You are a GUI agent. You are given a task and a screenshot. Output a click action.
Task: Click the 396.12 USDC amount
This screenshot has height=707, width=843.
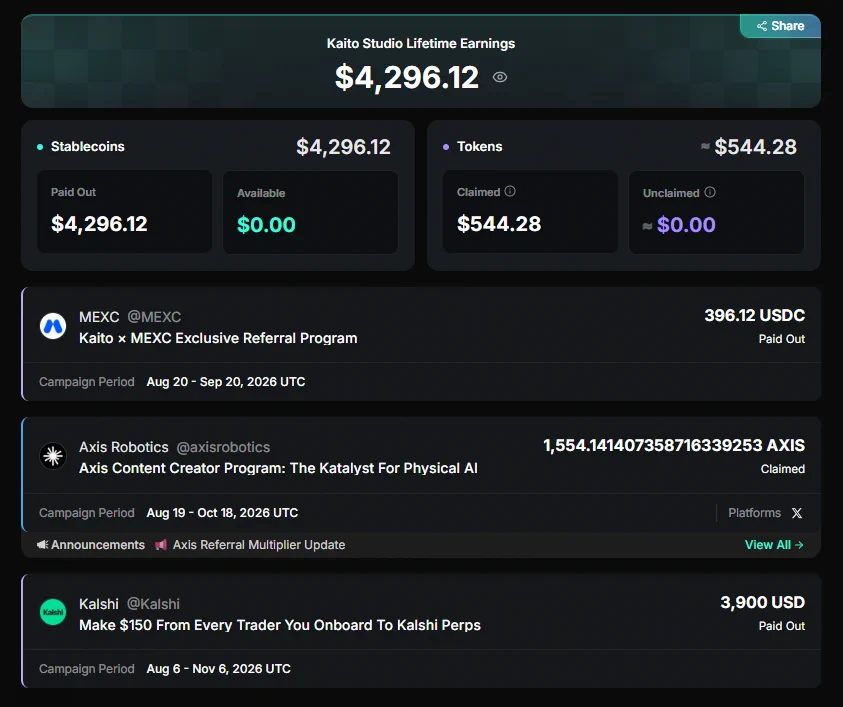point(755,316)
